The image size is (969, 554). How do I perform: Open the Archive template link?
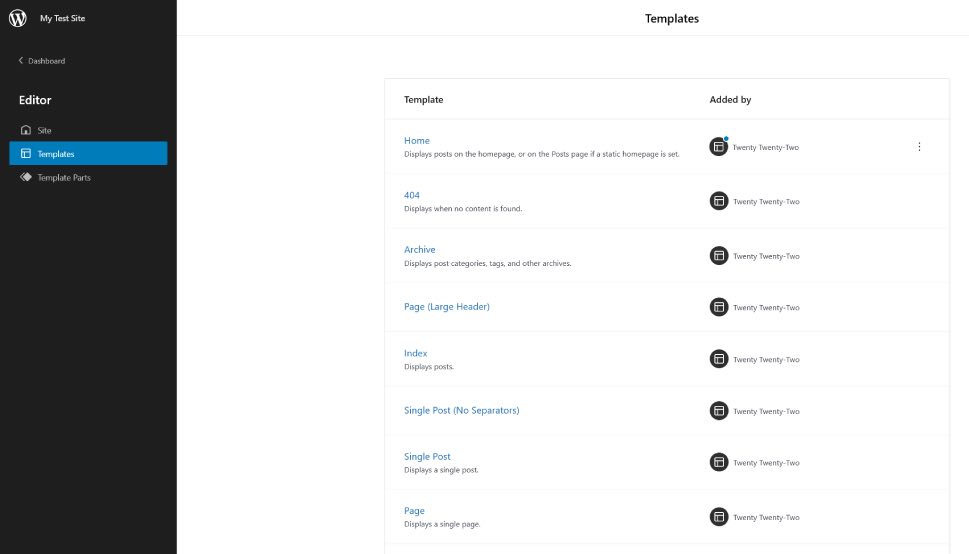click(420, 249)
